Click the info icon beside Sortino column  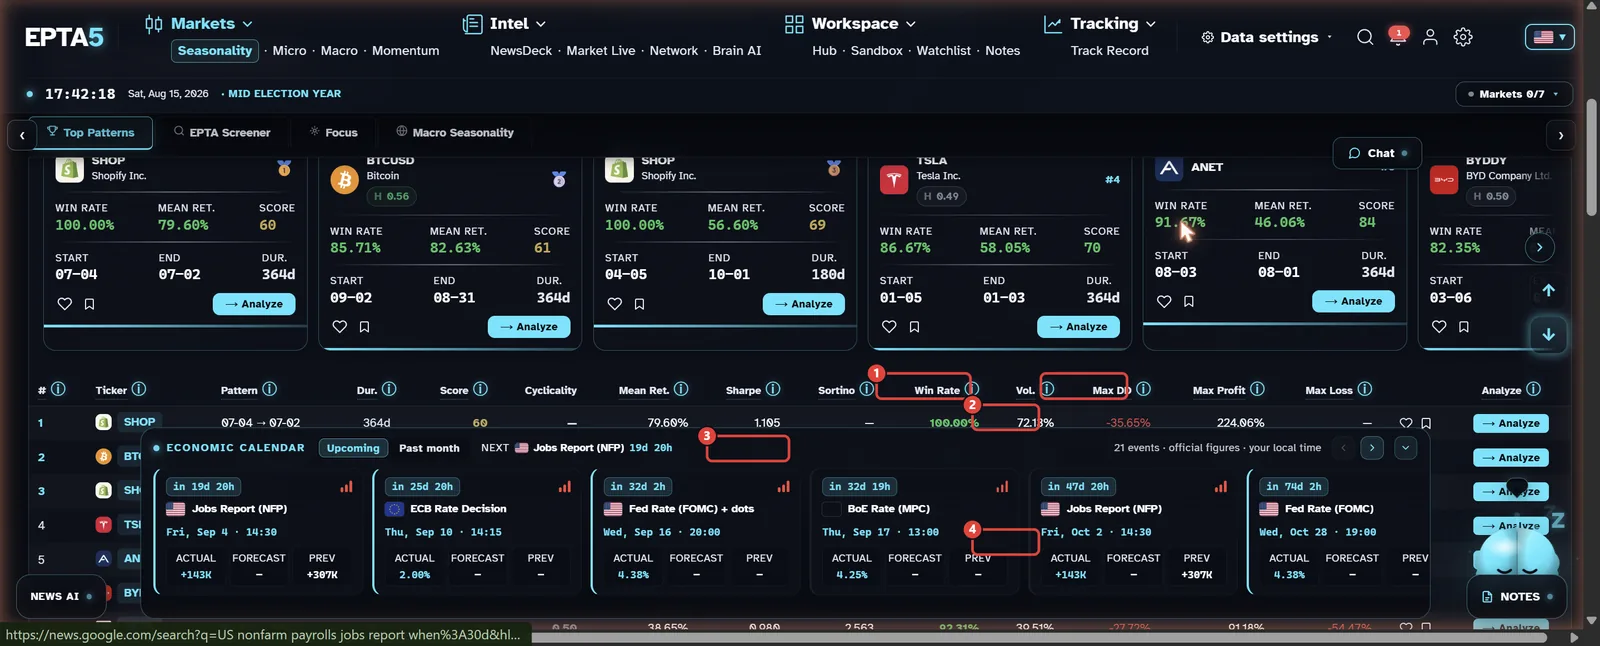coord(866,389)
